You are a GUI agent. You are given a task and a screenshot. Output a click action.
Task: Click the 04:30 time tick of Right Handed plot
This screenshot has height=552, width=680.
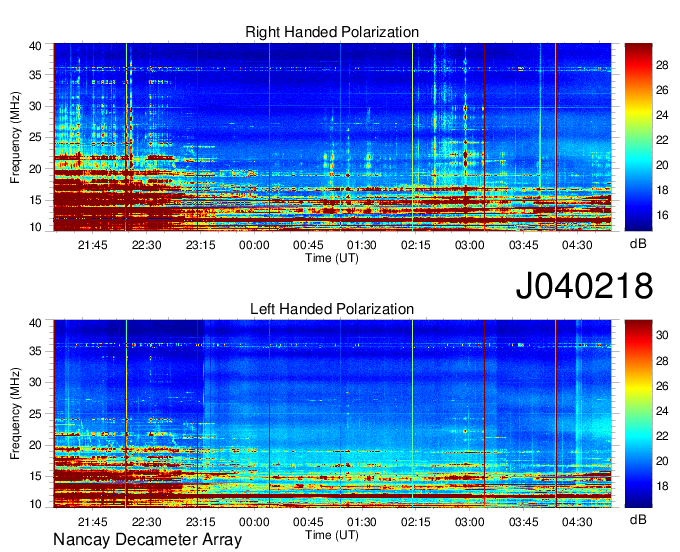577,245
